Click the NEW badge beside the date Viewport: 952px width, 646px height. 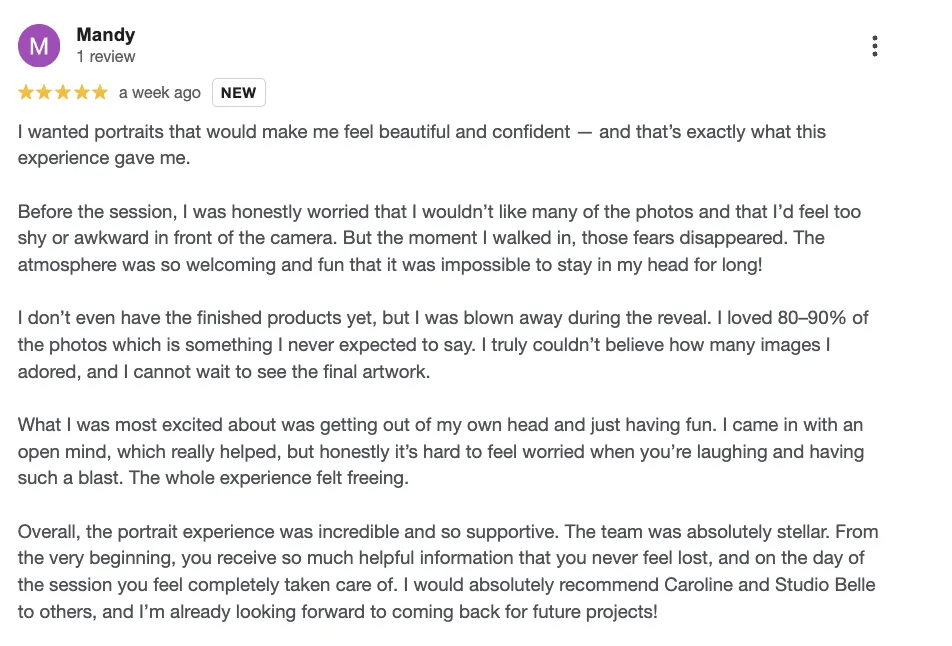pyautogui.click(x=238, y=93)
